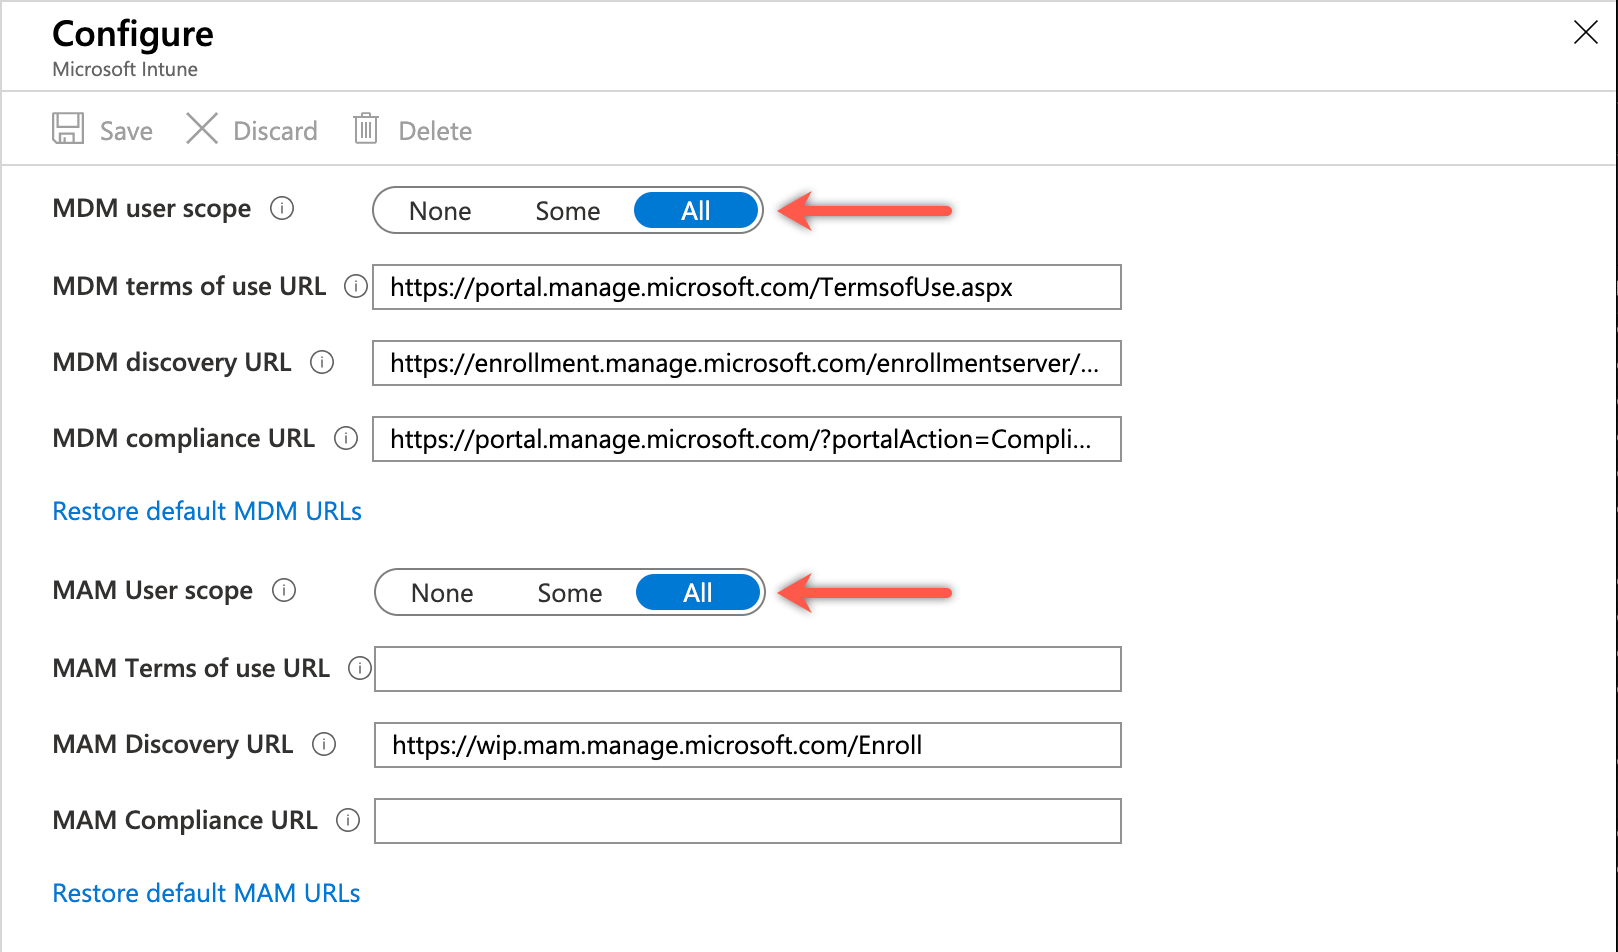This screenshot has width=1618, height=952.
Task: Click the Discard icon
Action: tap(202, 129)
